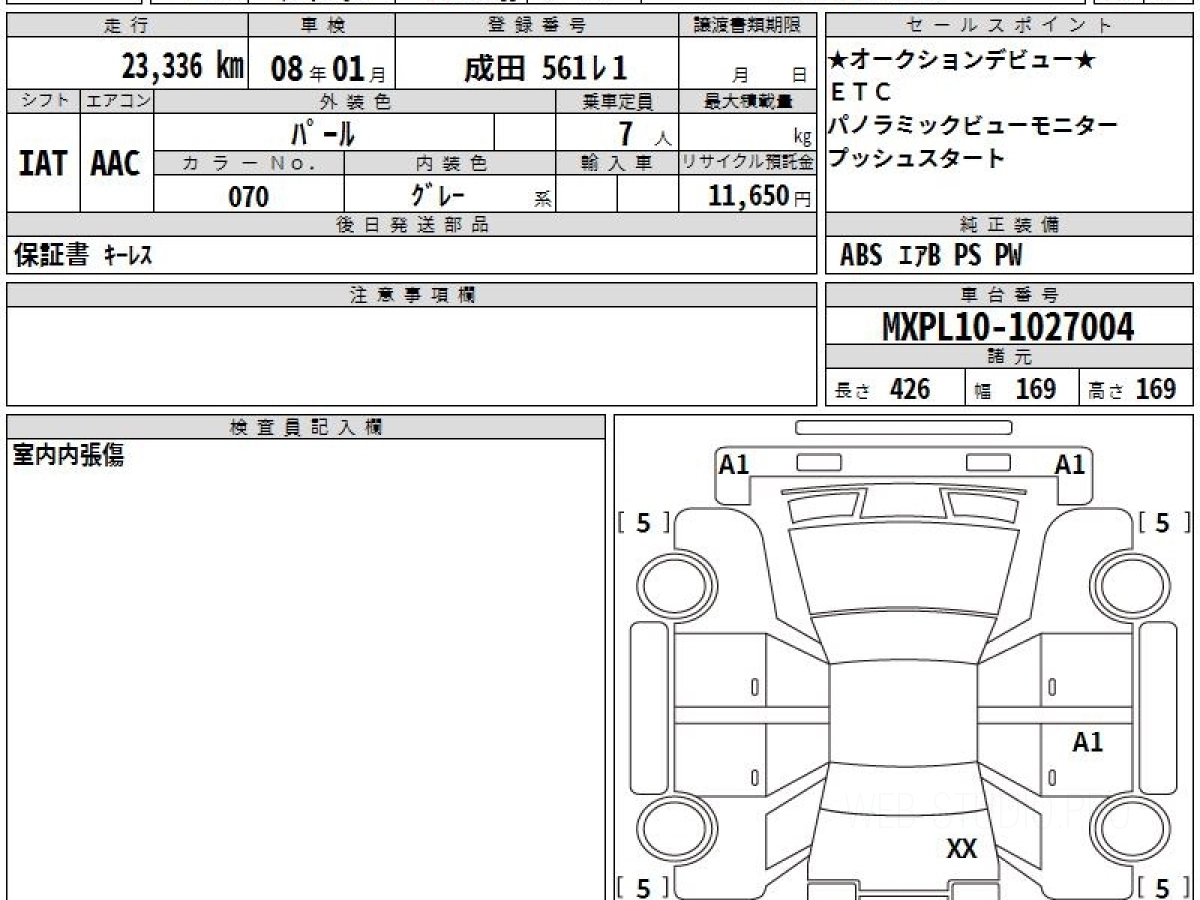Screen dimensions: 1200x900
Task: Select the ★オークションデビュー★ line
Action: (x=962, y=61)
